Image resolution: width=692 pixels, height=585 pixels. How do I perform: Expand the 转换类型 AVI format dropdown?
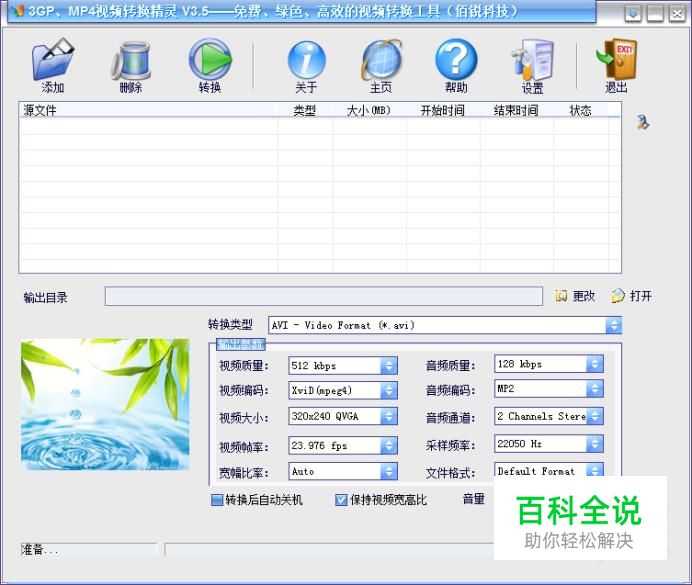pyautogui.click(x=613, y=326)
